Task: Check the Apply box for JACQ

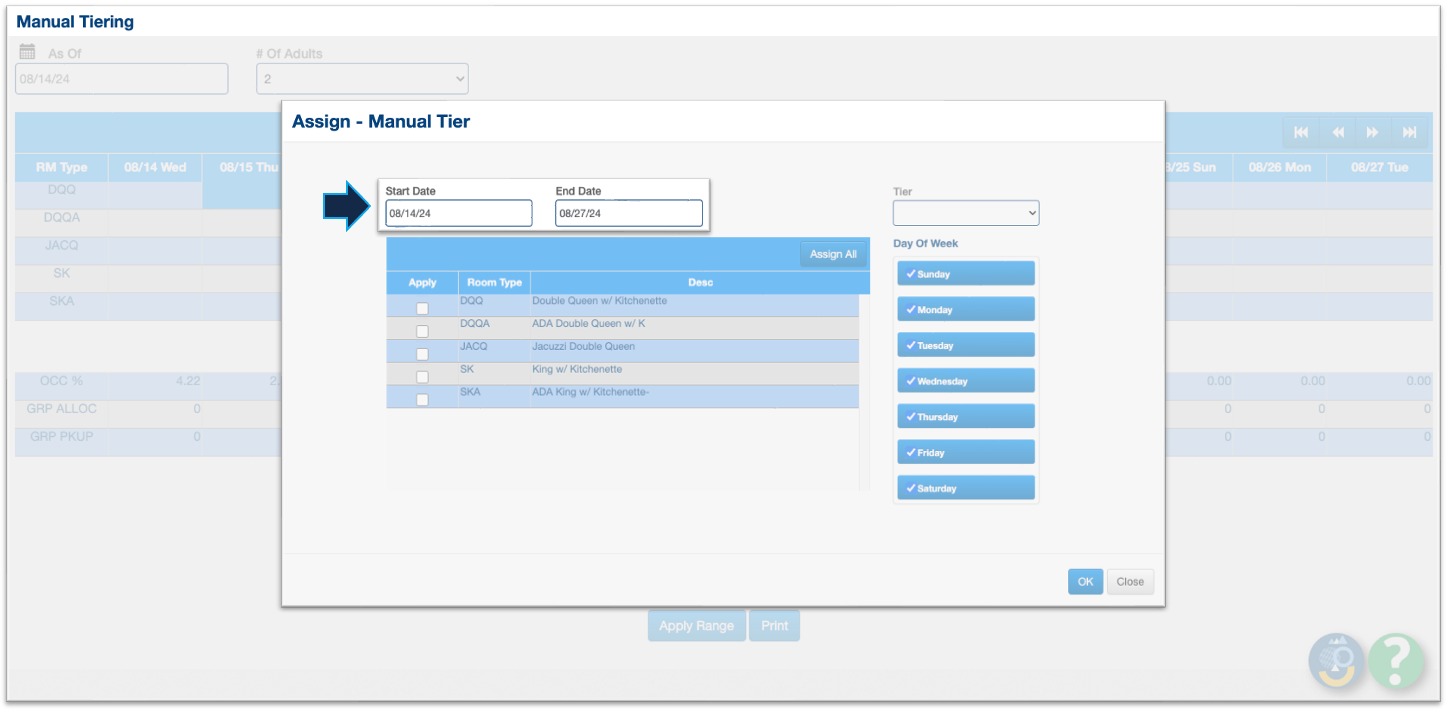Action: pos(422,354)
